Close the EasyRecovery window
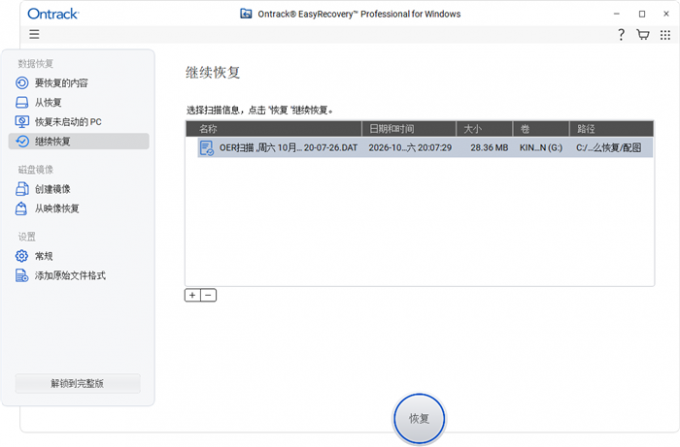680x447 pixels. click(x=667, y=14)
